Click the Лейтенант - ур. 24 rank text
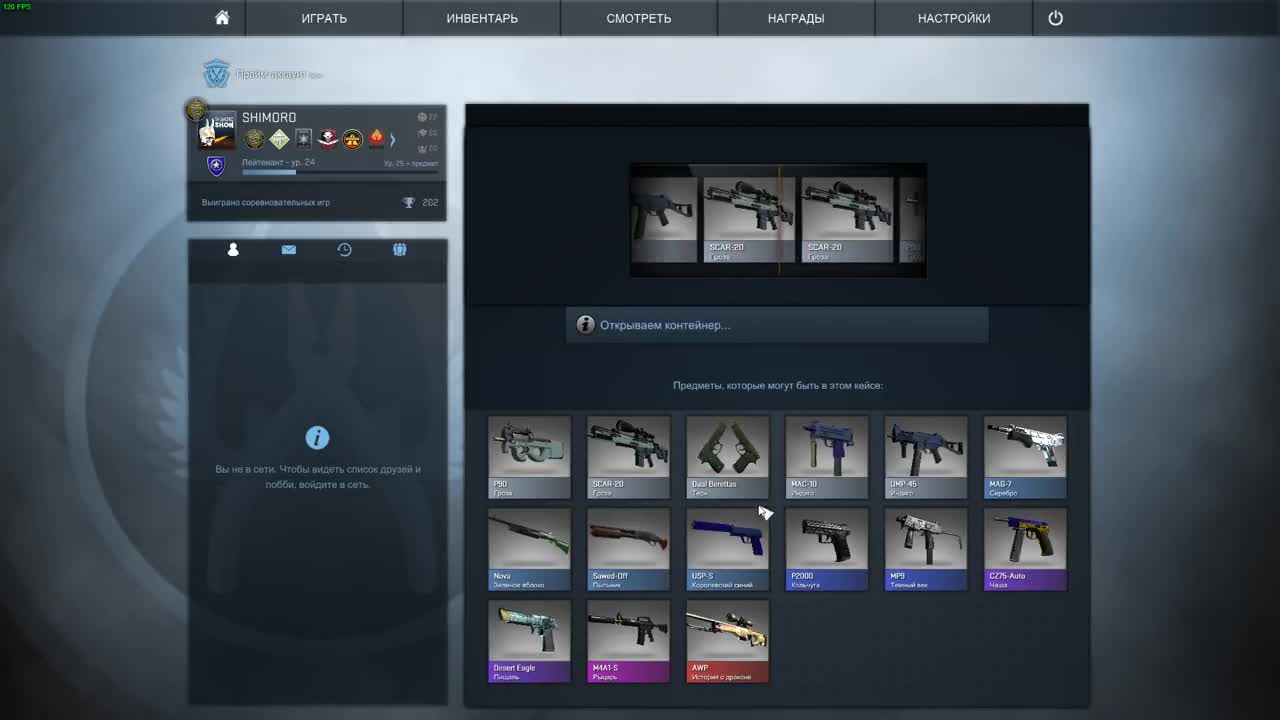The image size is (1280, 720). tap(278, 162)
